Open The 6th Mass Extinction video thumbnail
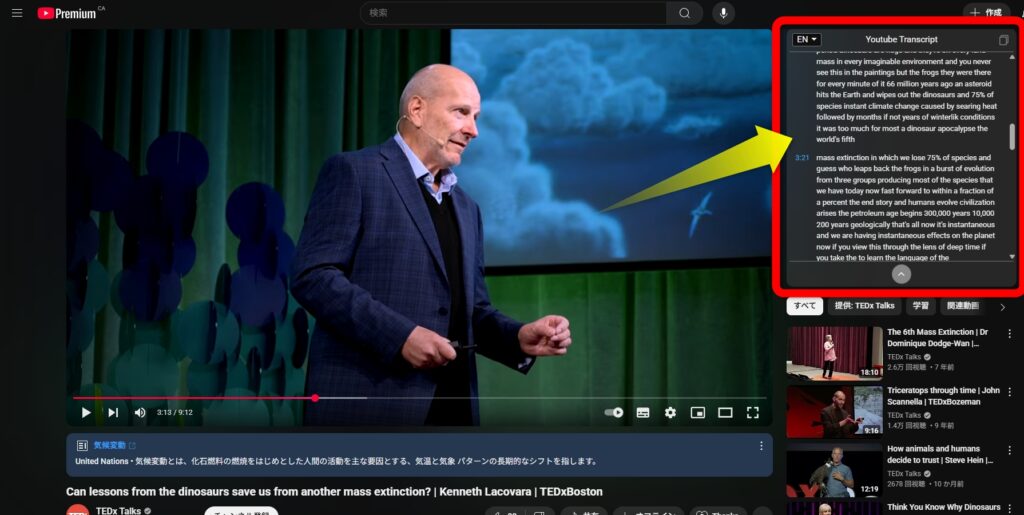Viewport: 1024px width, 515px height. tap(835, 353)
